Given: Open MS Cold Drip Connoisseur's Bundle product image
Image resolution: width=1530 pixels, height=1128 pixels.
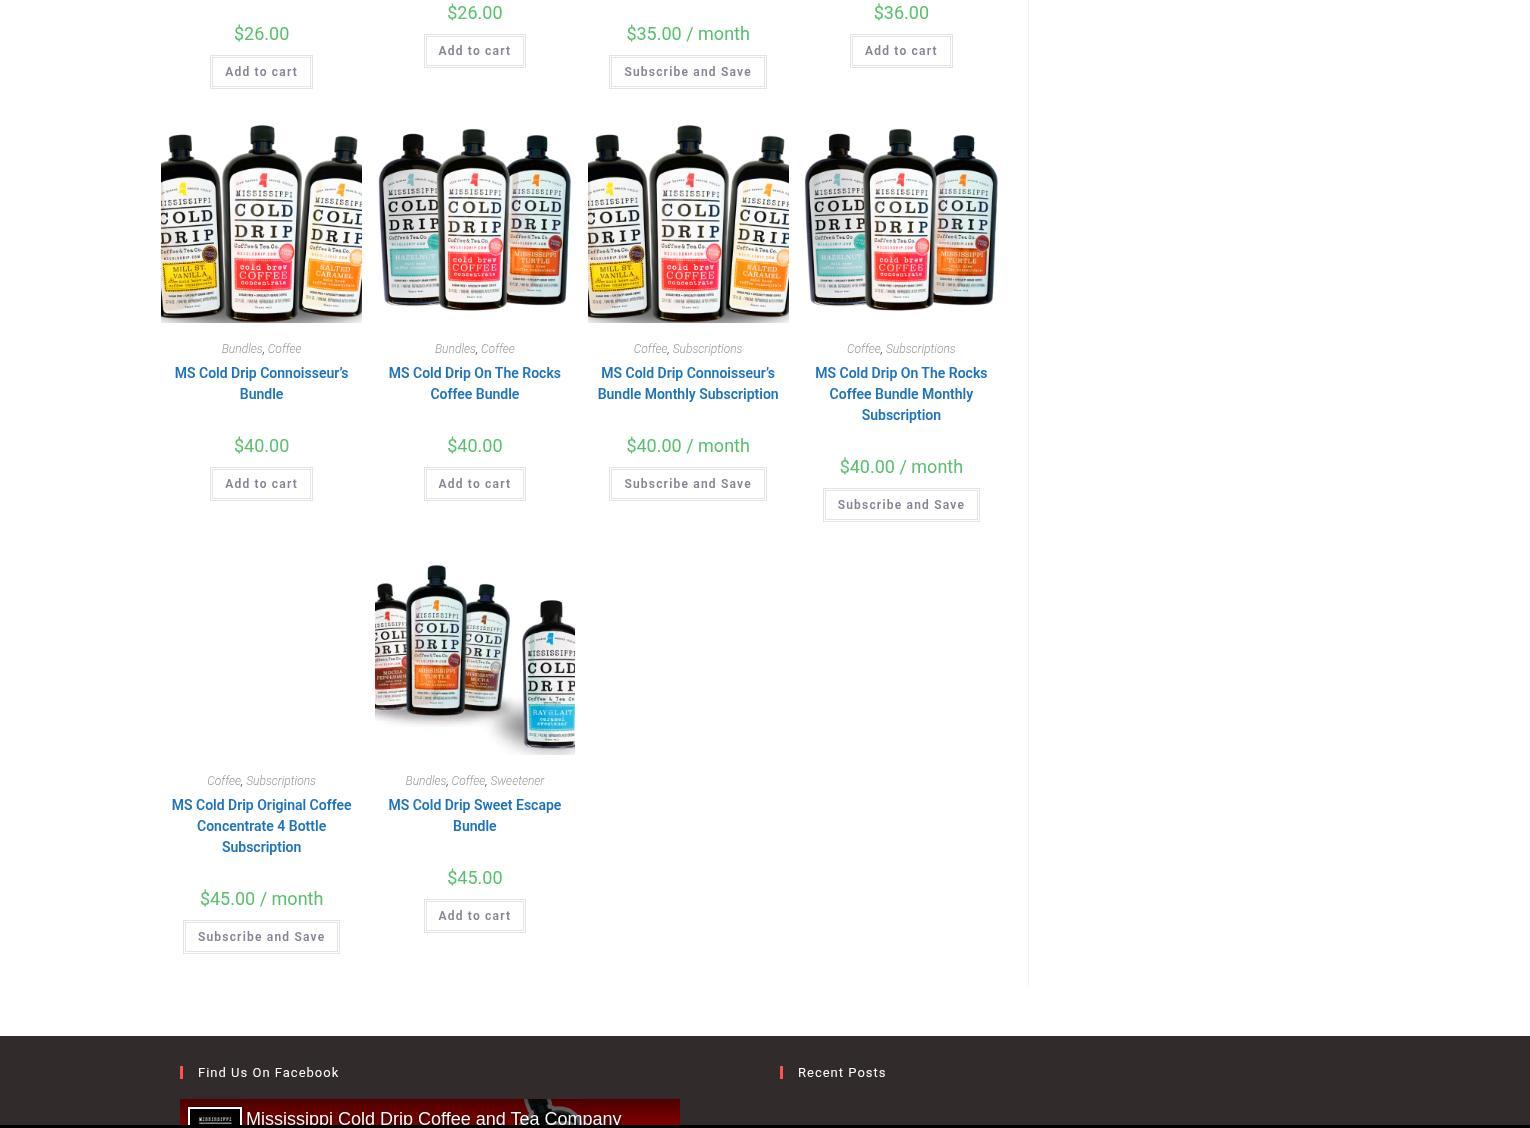Looking at the screenshot, I should coord(261,223).
